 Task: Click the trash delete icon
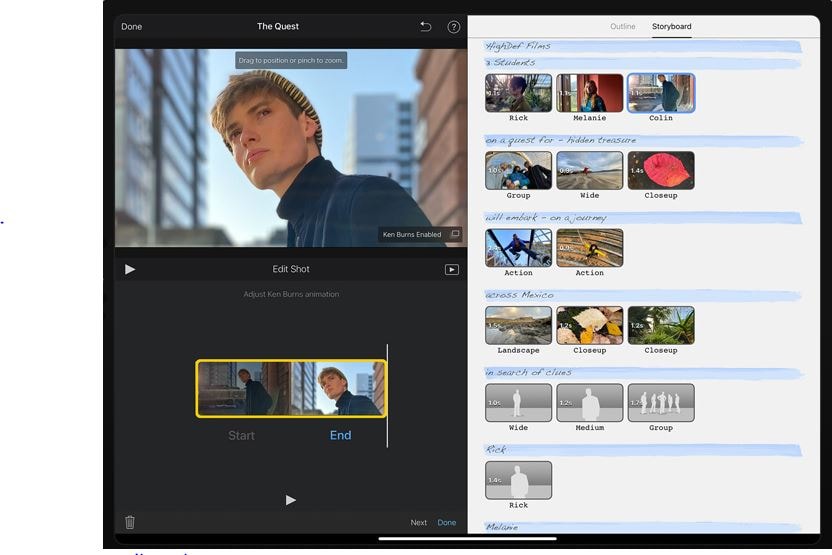(130, 522)
